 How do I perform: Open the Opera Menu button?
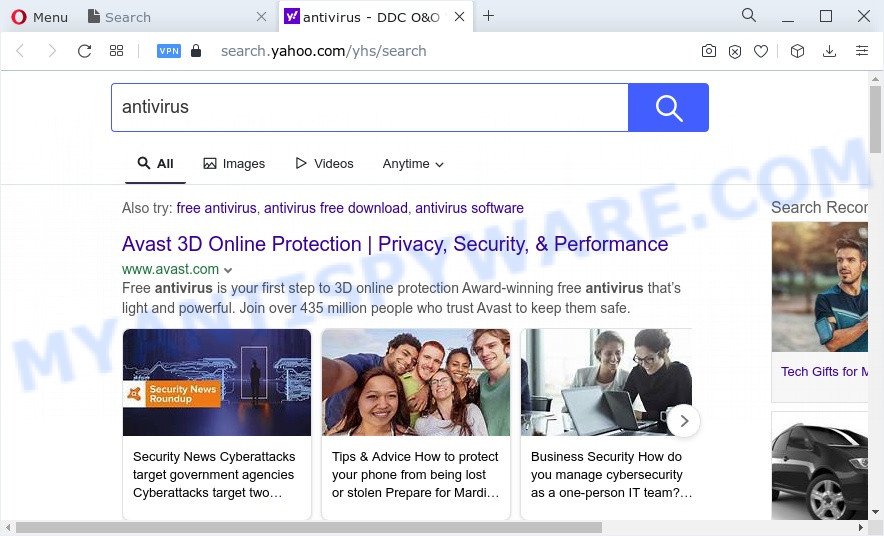39,17
